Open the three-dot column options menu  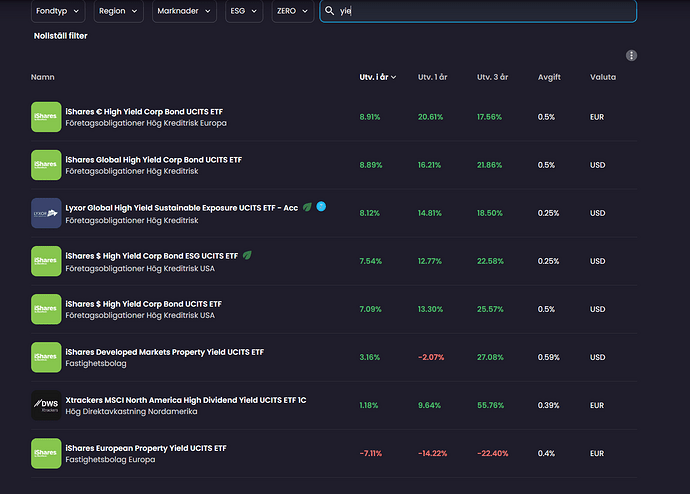[x=631, y=55]
